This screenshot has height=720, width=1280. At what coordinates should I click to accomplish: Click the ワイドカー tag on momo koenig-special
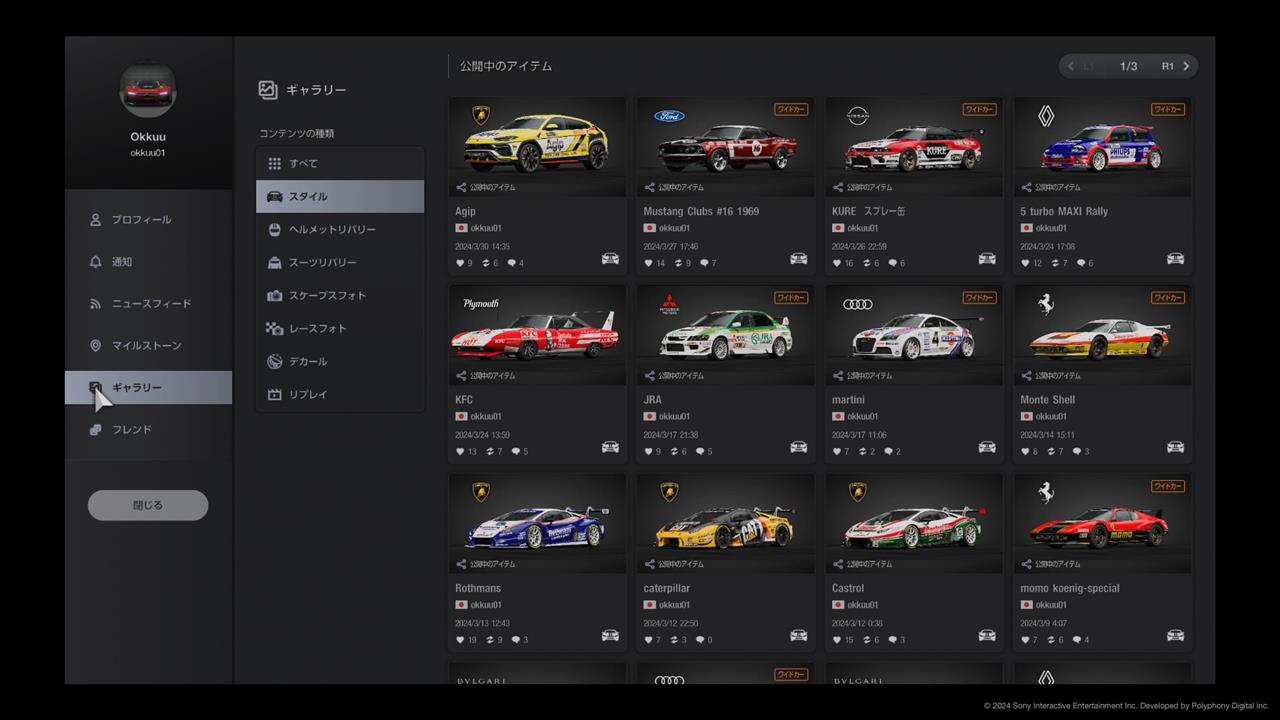point(1168,486)
